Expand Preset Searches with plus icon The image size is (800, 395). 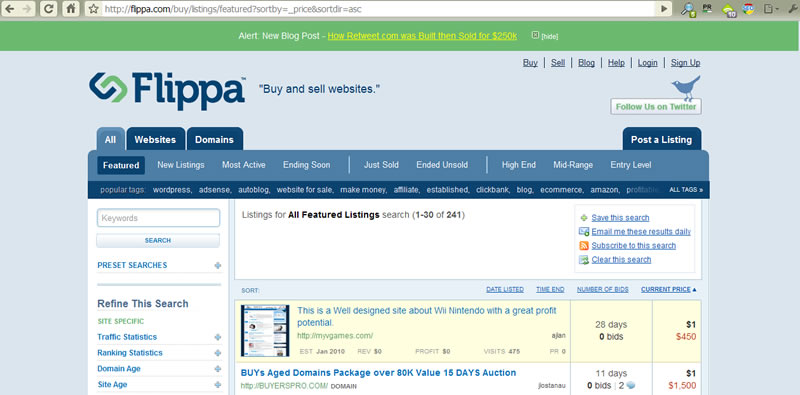pyautogui.click(x=218, y=265)
